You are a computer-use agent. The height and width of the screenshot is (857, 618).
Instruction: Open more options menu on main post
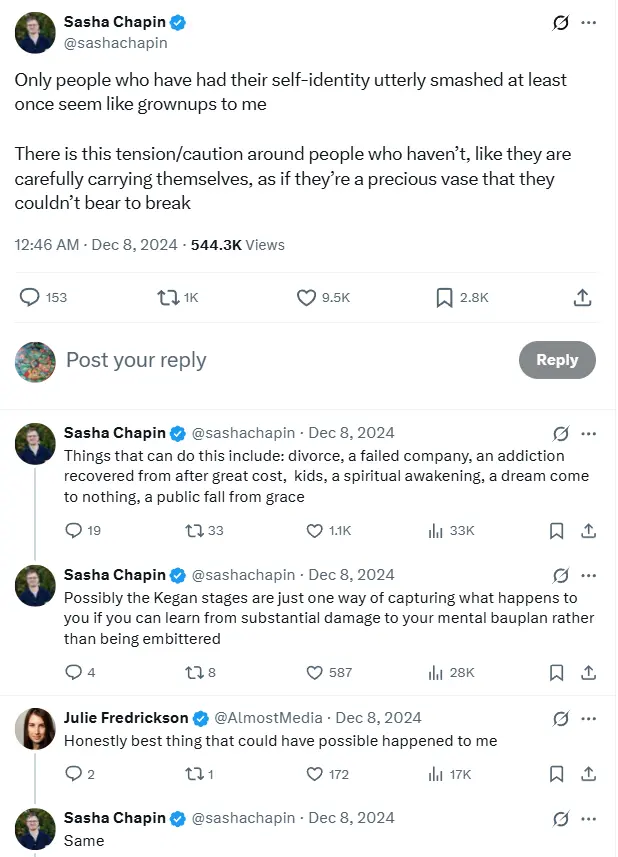(x=589, y=23)
